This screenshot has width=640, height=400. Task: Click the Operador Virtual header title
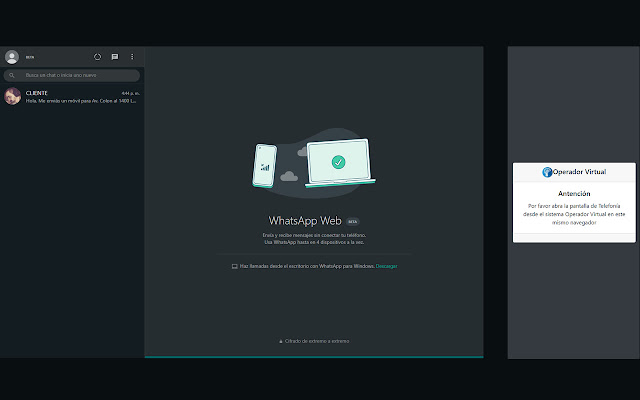579,172
